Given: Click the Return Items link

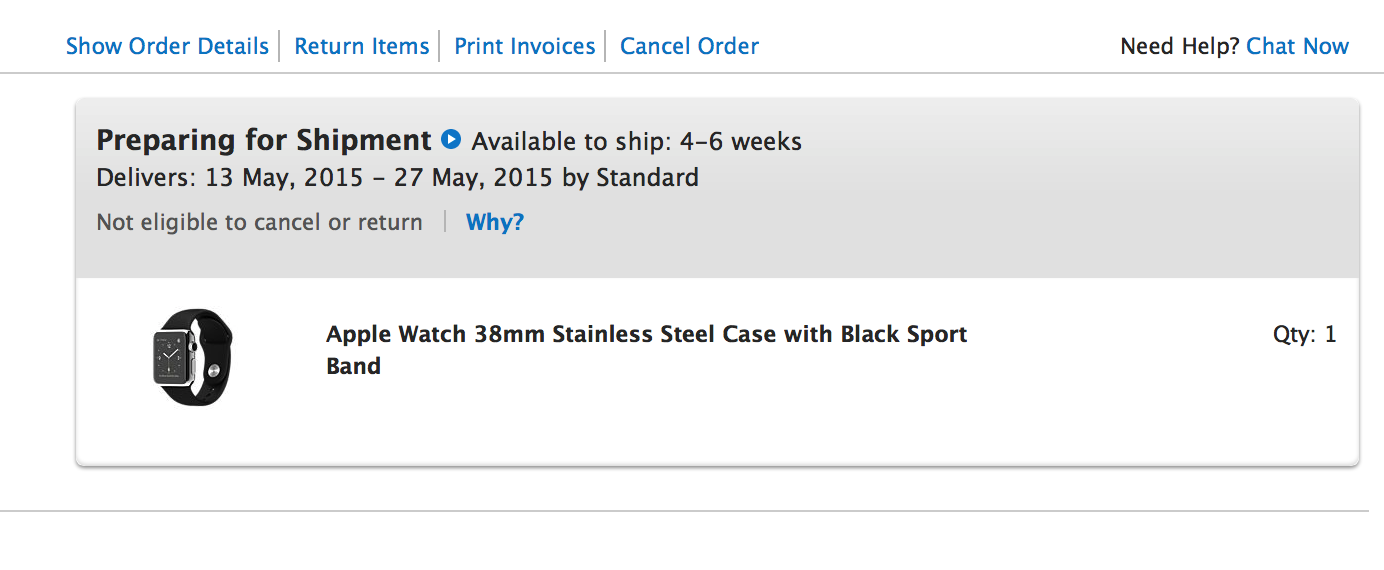Looking at the screenshot, I should click(361, 46).
